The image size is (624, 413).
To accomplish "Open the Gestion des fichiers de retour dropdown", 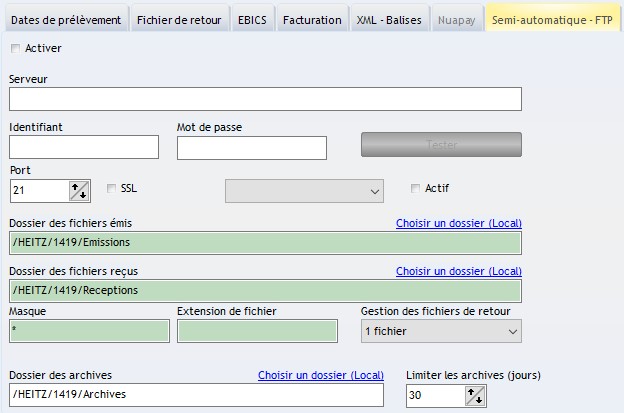I will [440, 331].
